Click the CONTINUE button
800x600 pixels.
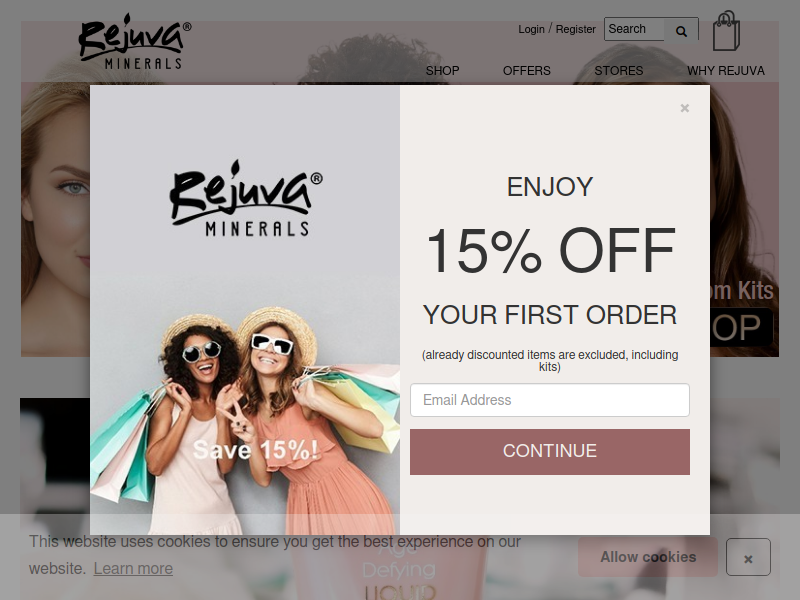tap(549, 452)
